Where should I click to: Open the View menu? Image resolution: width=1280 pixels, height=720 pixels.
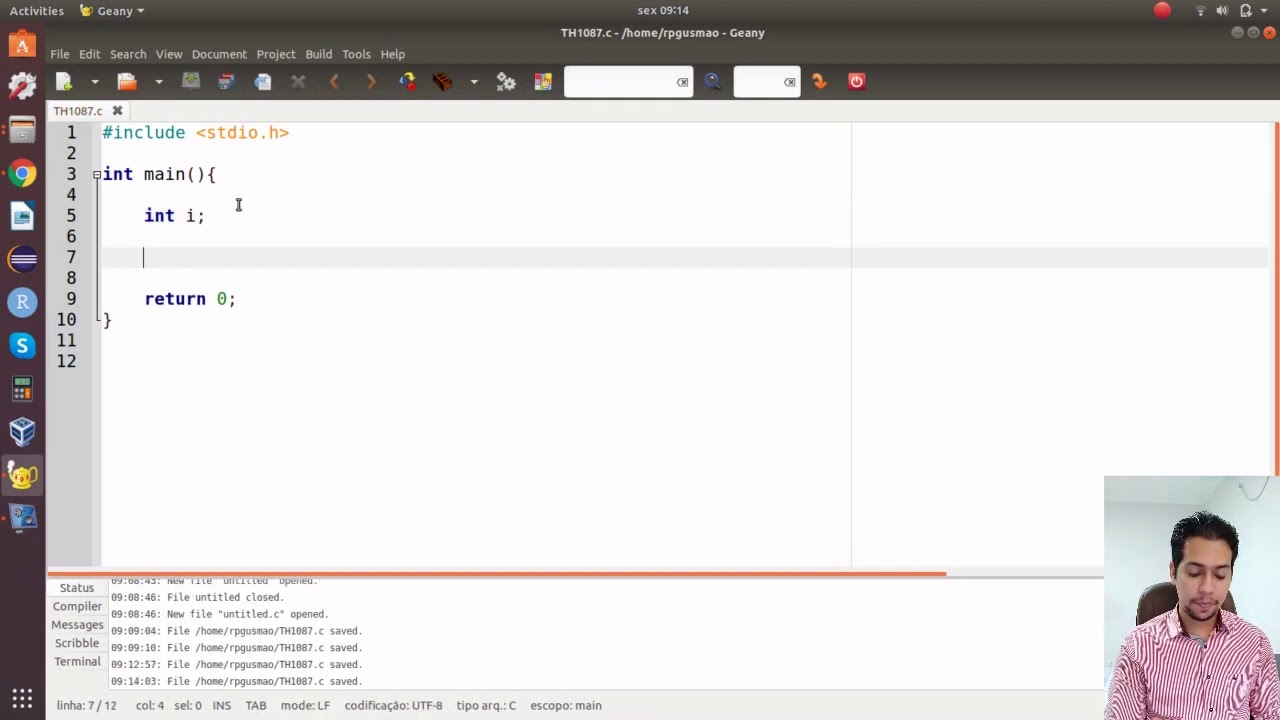169,54
